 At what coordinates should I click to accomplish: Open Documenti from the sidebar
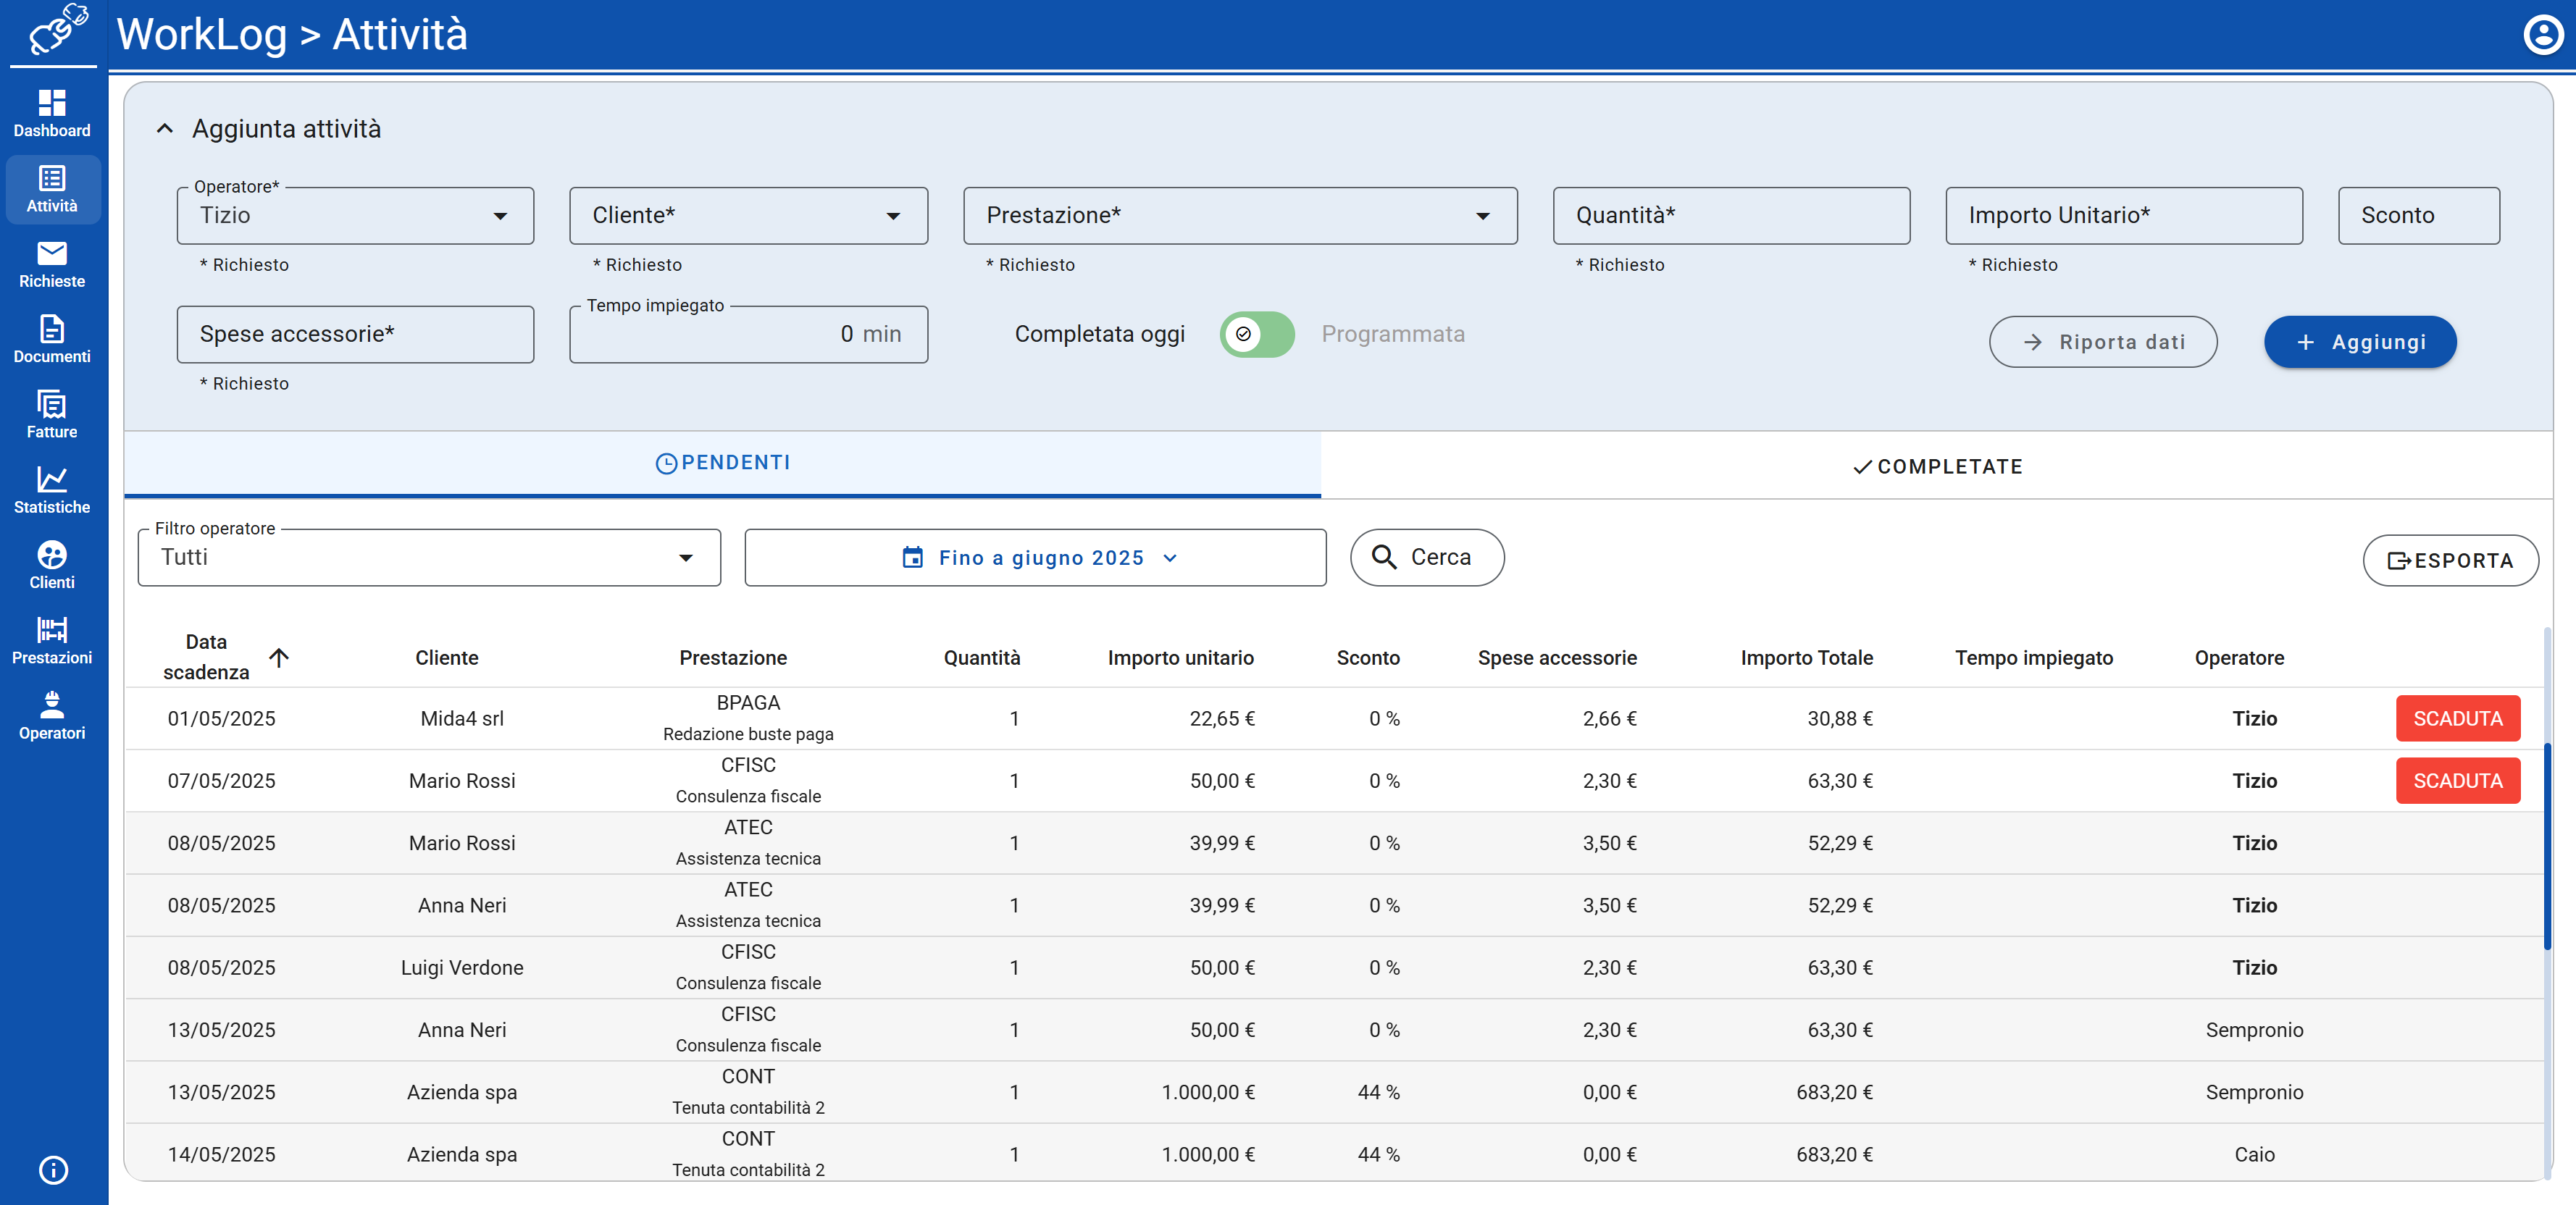click(52, 339)
